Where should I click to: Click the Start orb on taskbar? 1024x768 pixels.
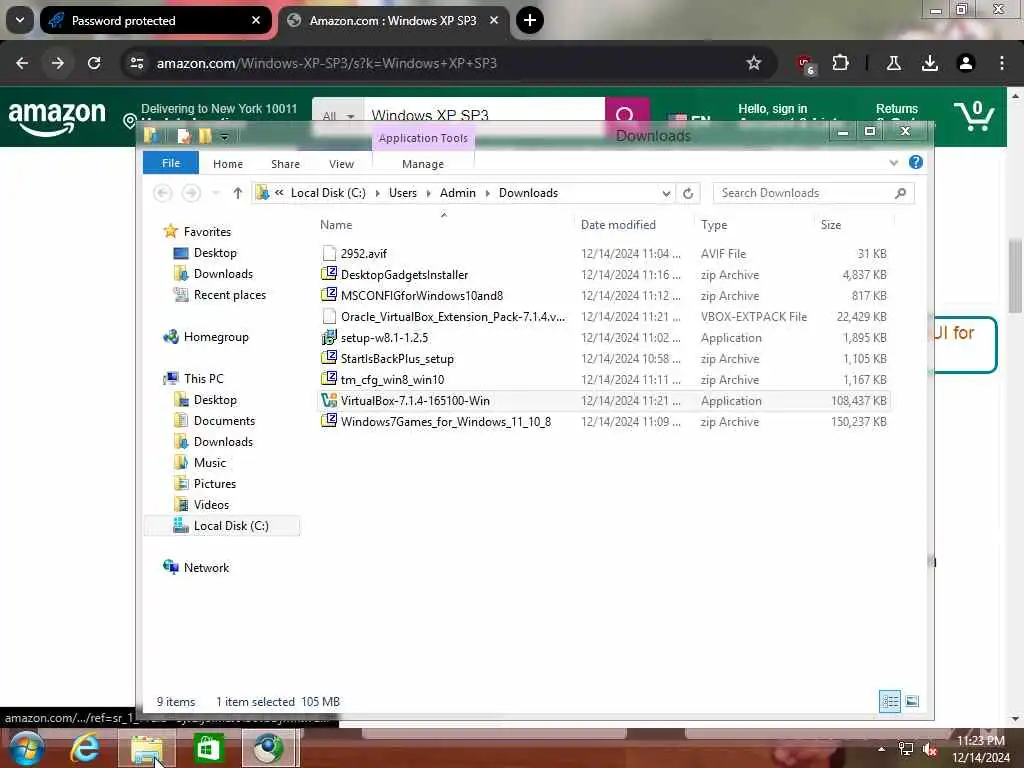tap(27, 748)
